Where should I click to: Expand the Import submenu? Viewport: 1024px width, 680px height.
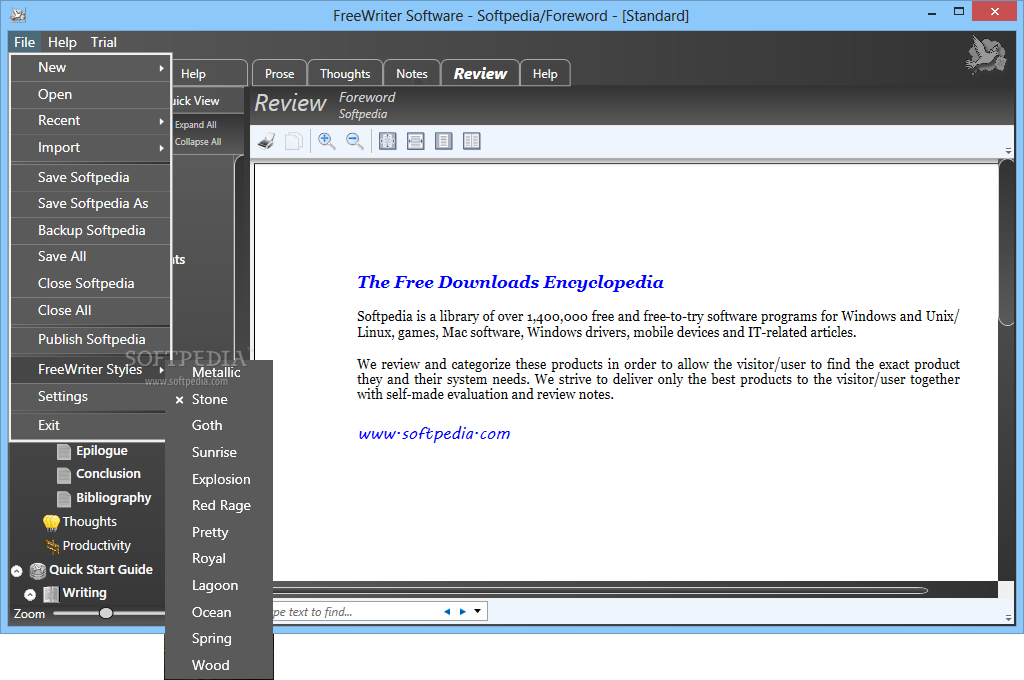pyautogui.click(x=91, y=148)
